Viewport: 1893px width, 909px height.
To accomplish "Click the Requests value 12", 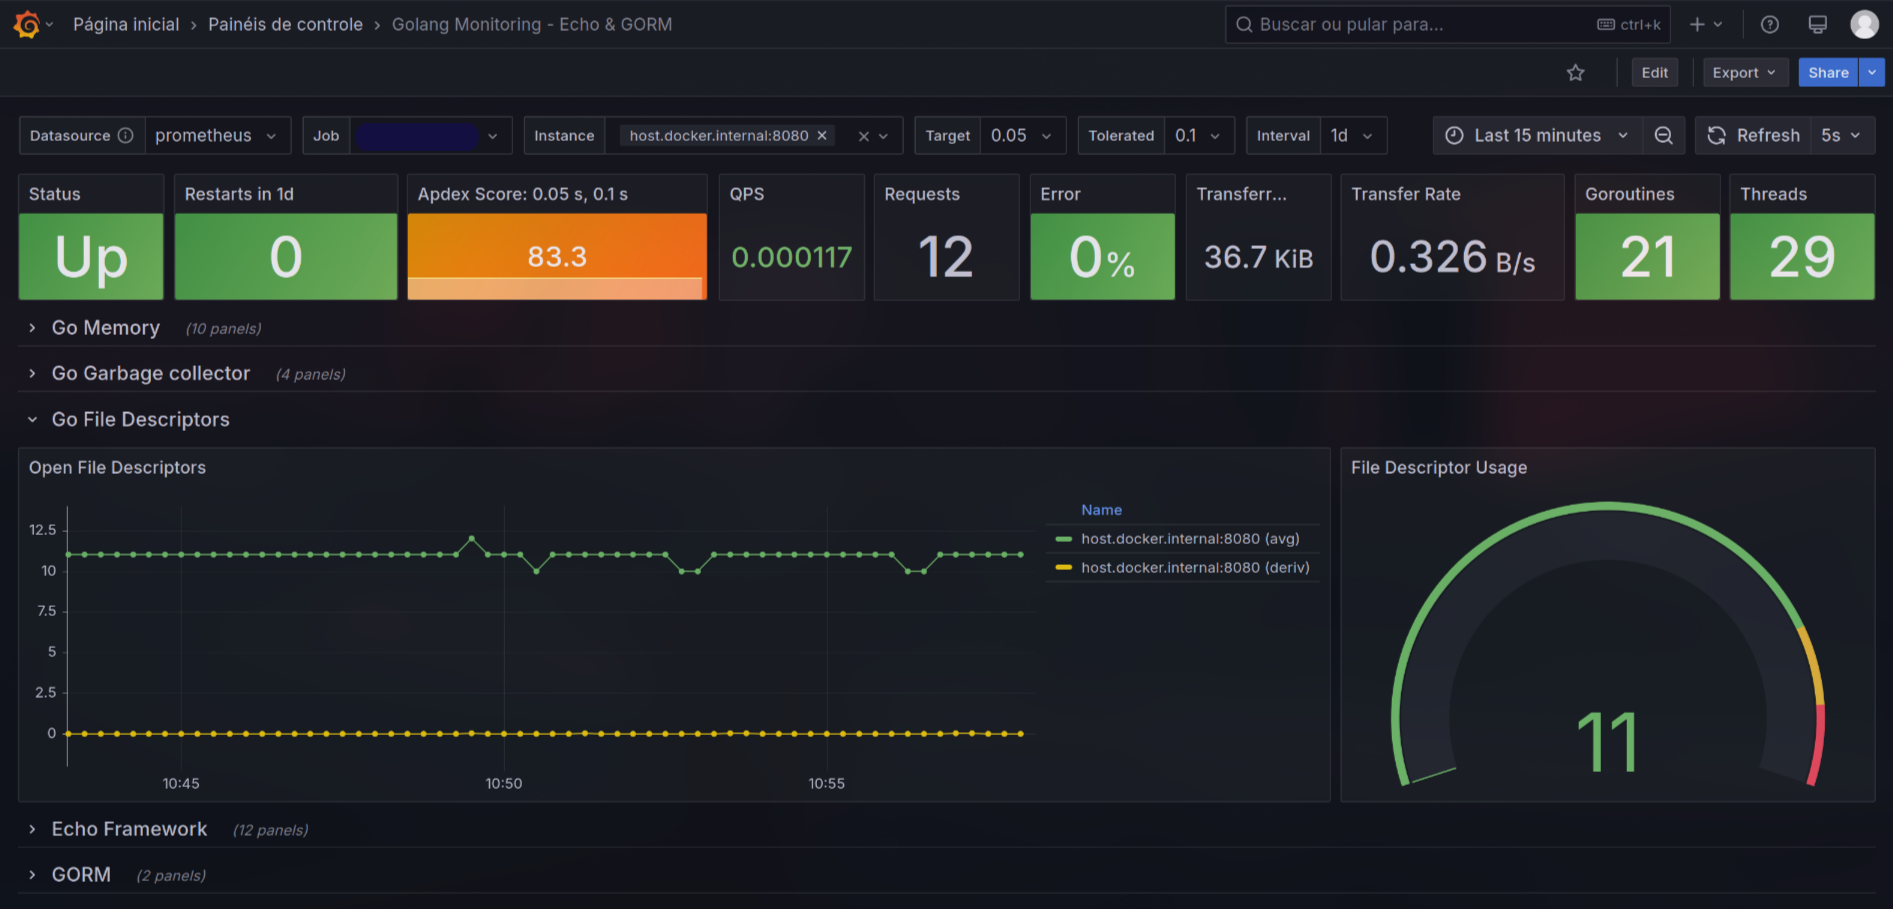I will (946, 257).
